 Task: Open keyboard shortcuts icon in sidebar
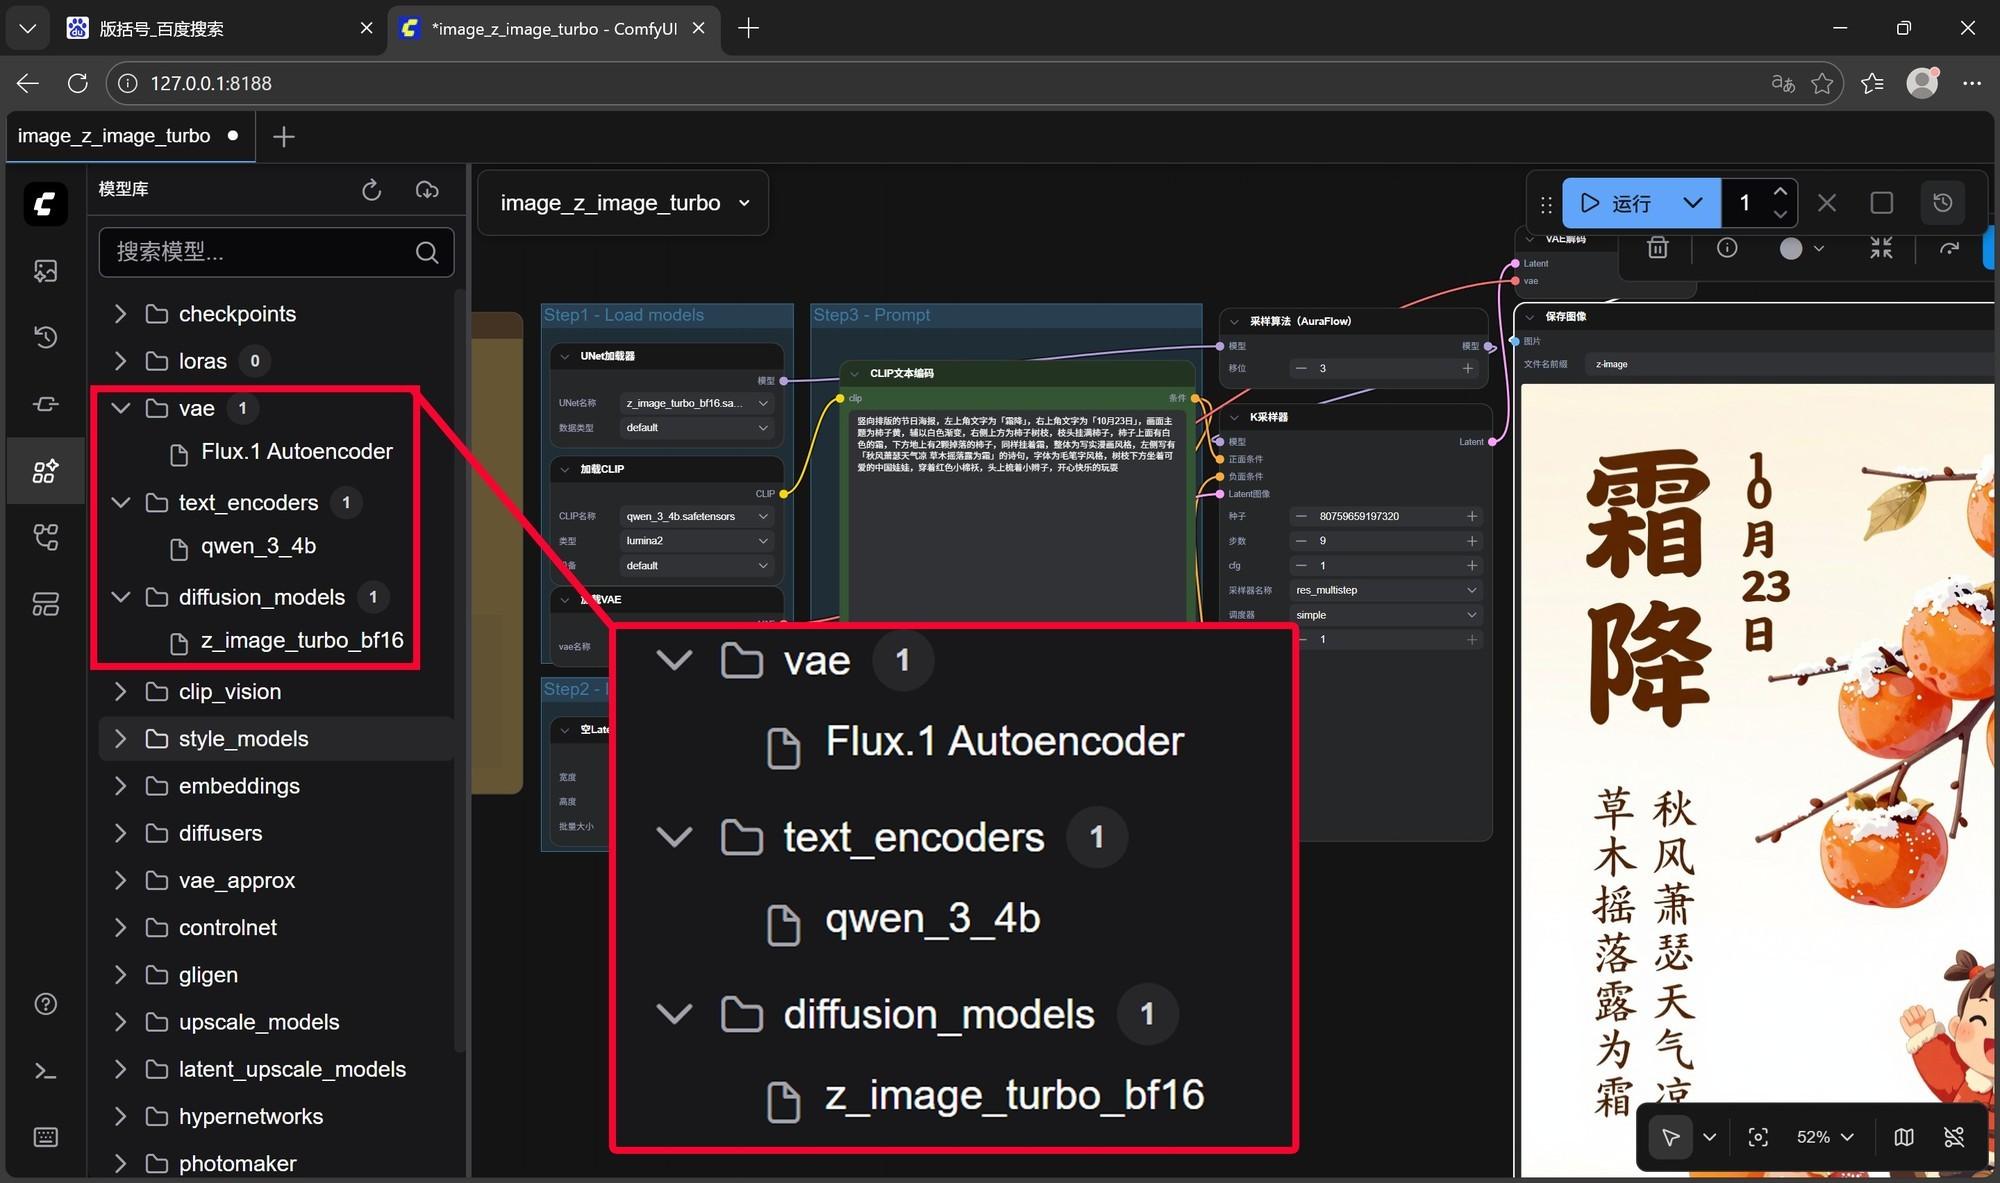point(46,1137)
